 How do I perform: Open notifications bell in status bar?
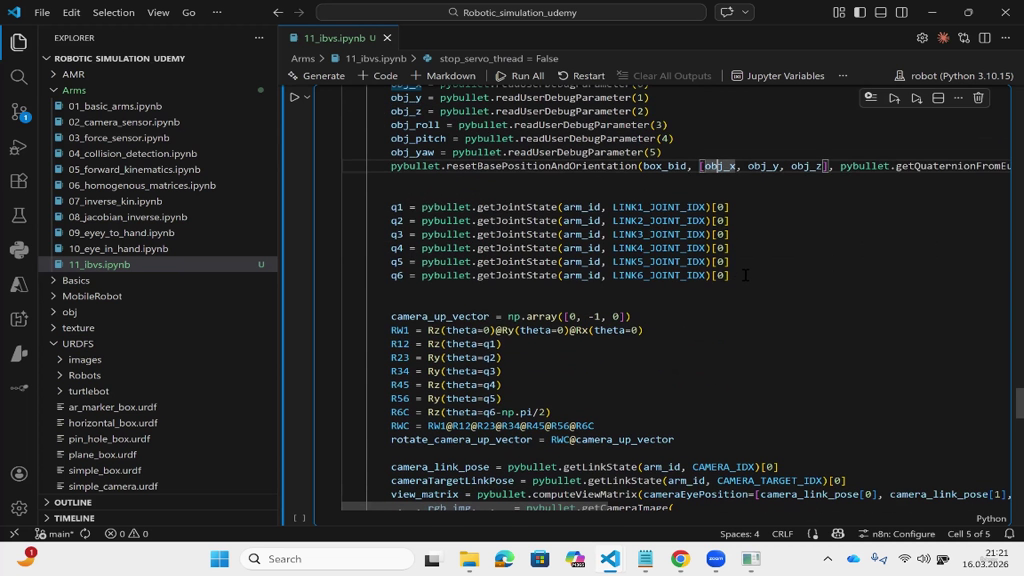[x=1010, y=534]
